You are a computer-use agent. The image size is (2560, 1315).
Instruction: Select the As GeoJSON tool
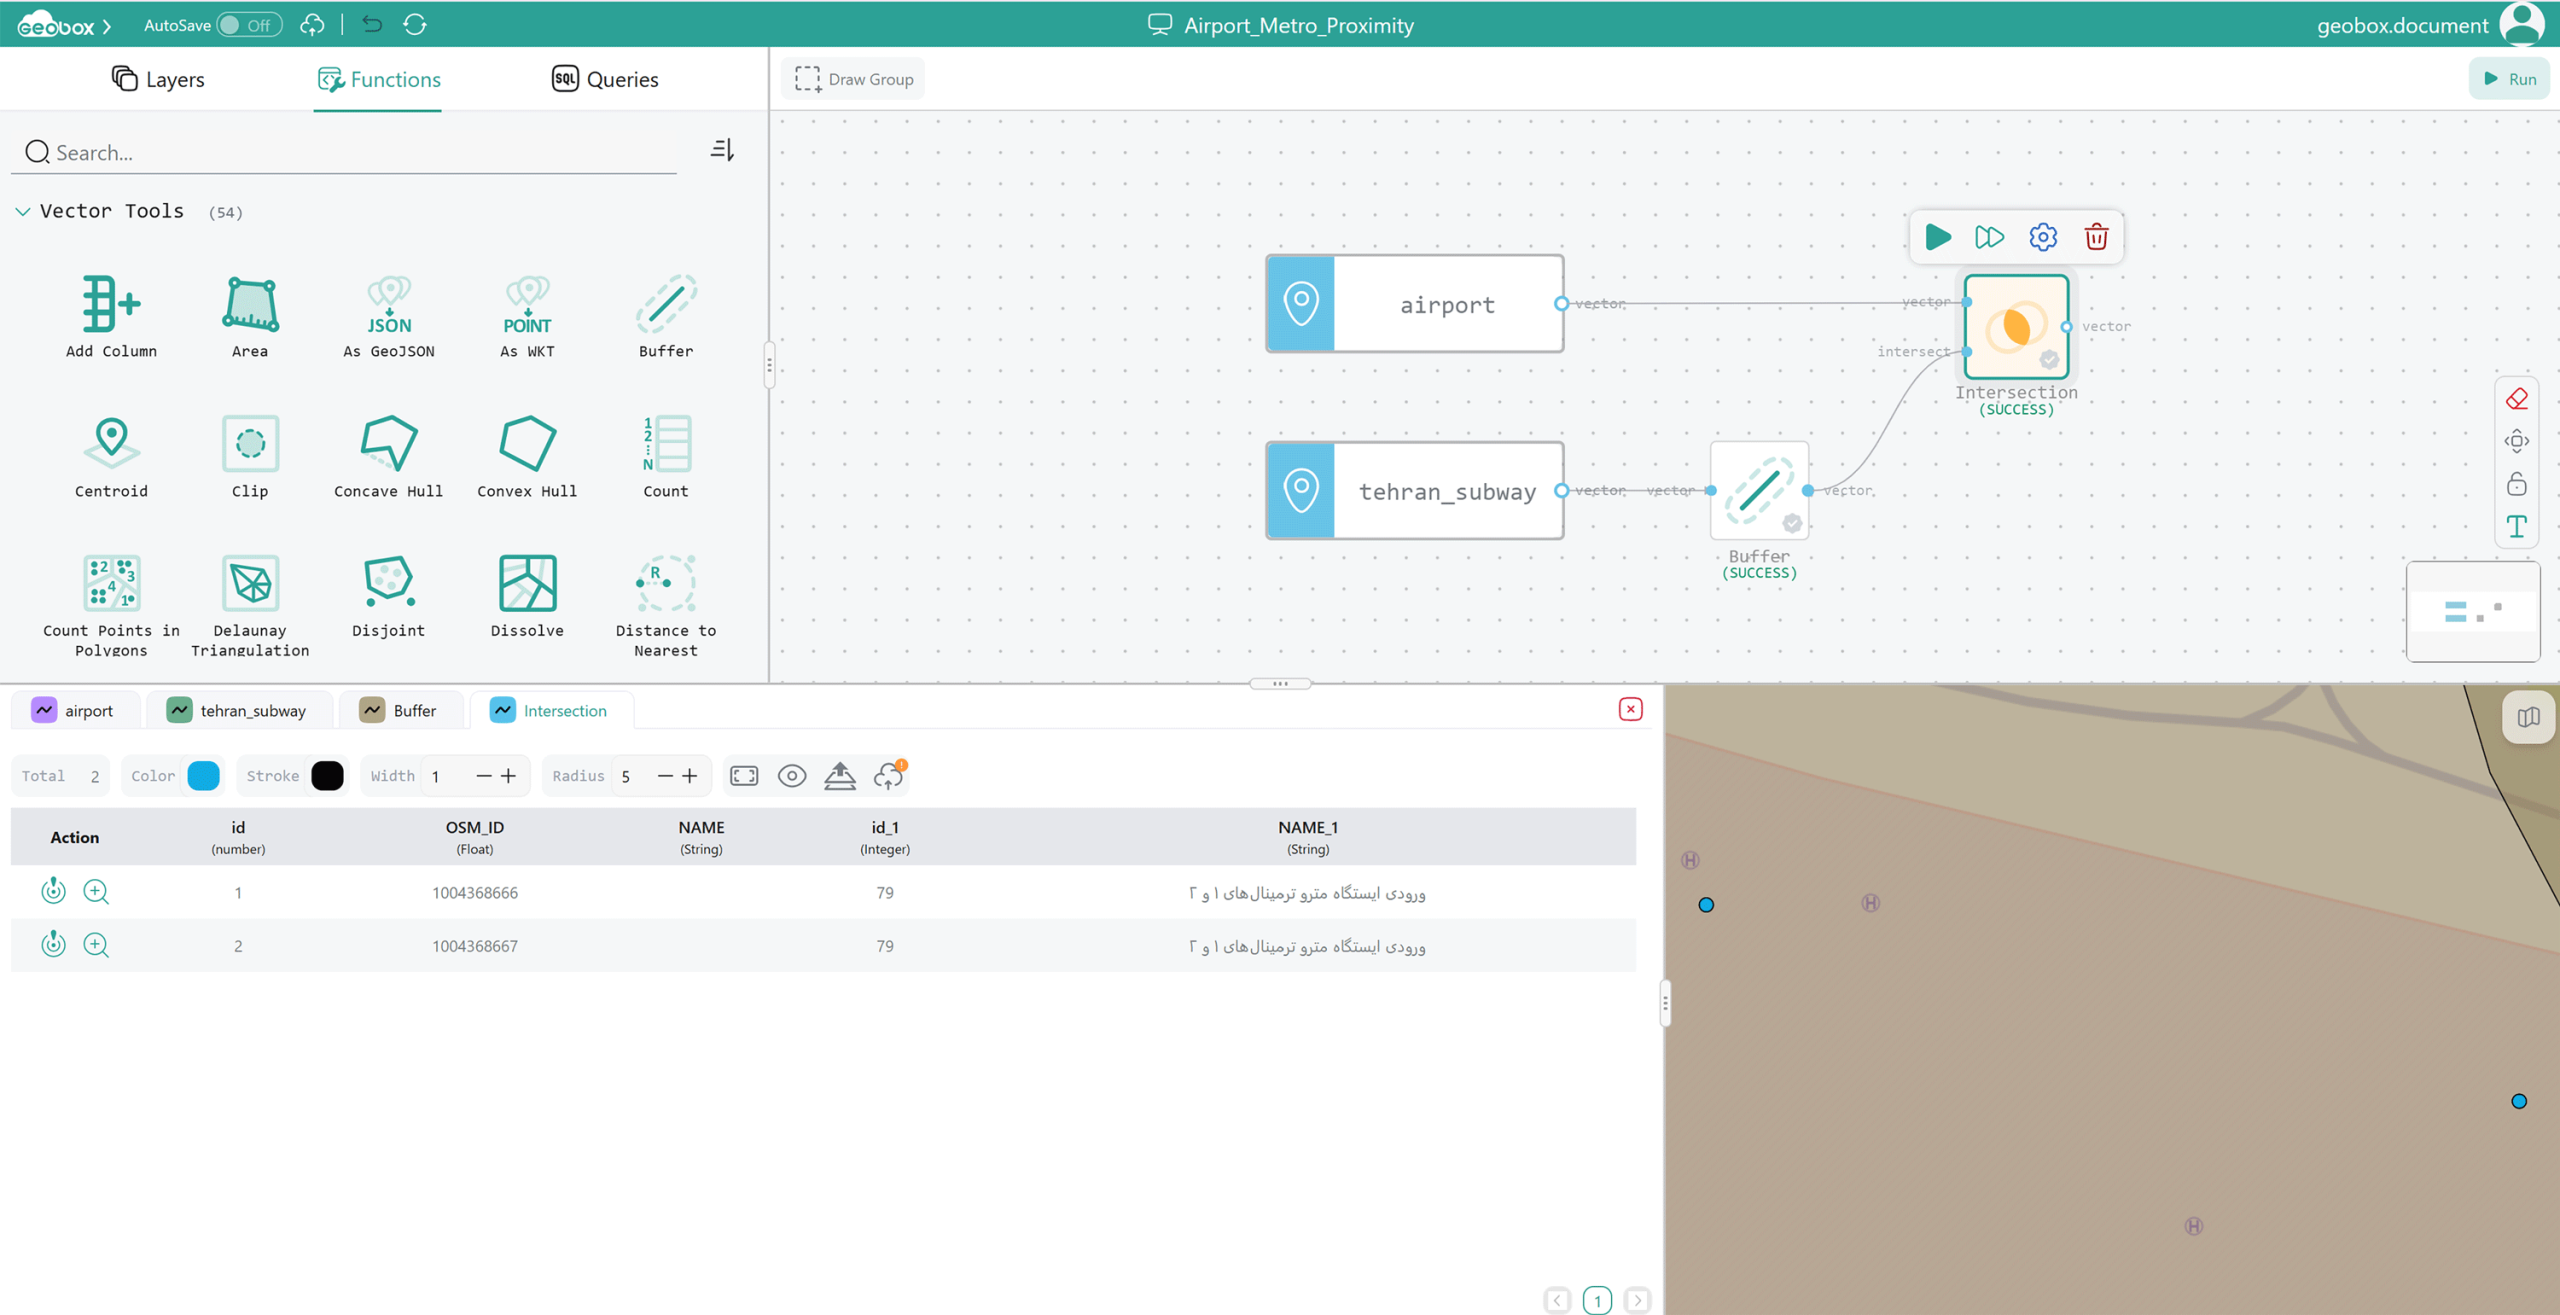coord(389,316)
